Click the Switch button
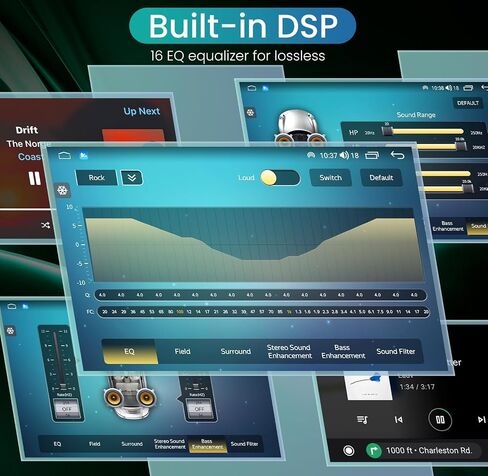The width and height of the screenshot is (488, 476). pyautogui.click(x=331, y=178)
